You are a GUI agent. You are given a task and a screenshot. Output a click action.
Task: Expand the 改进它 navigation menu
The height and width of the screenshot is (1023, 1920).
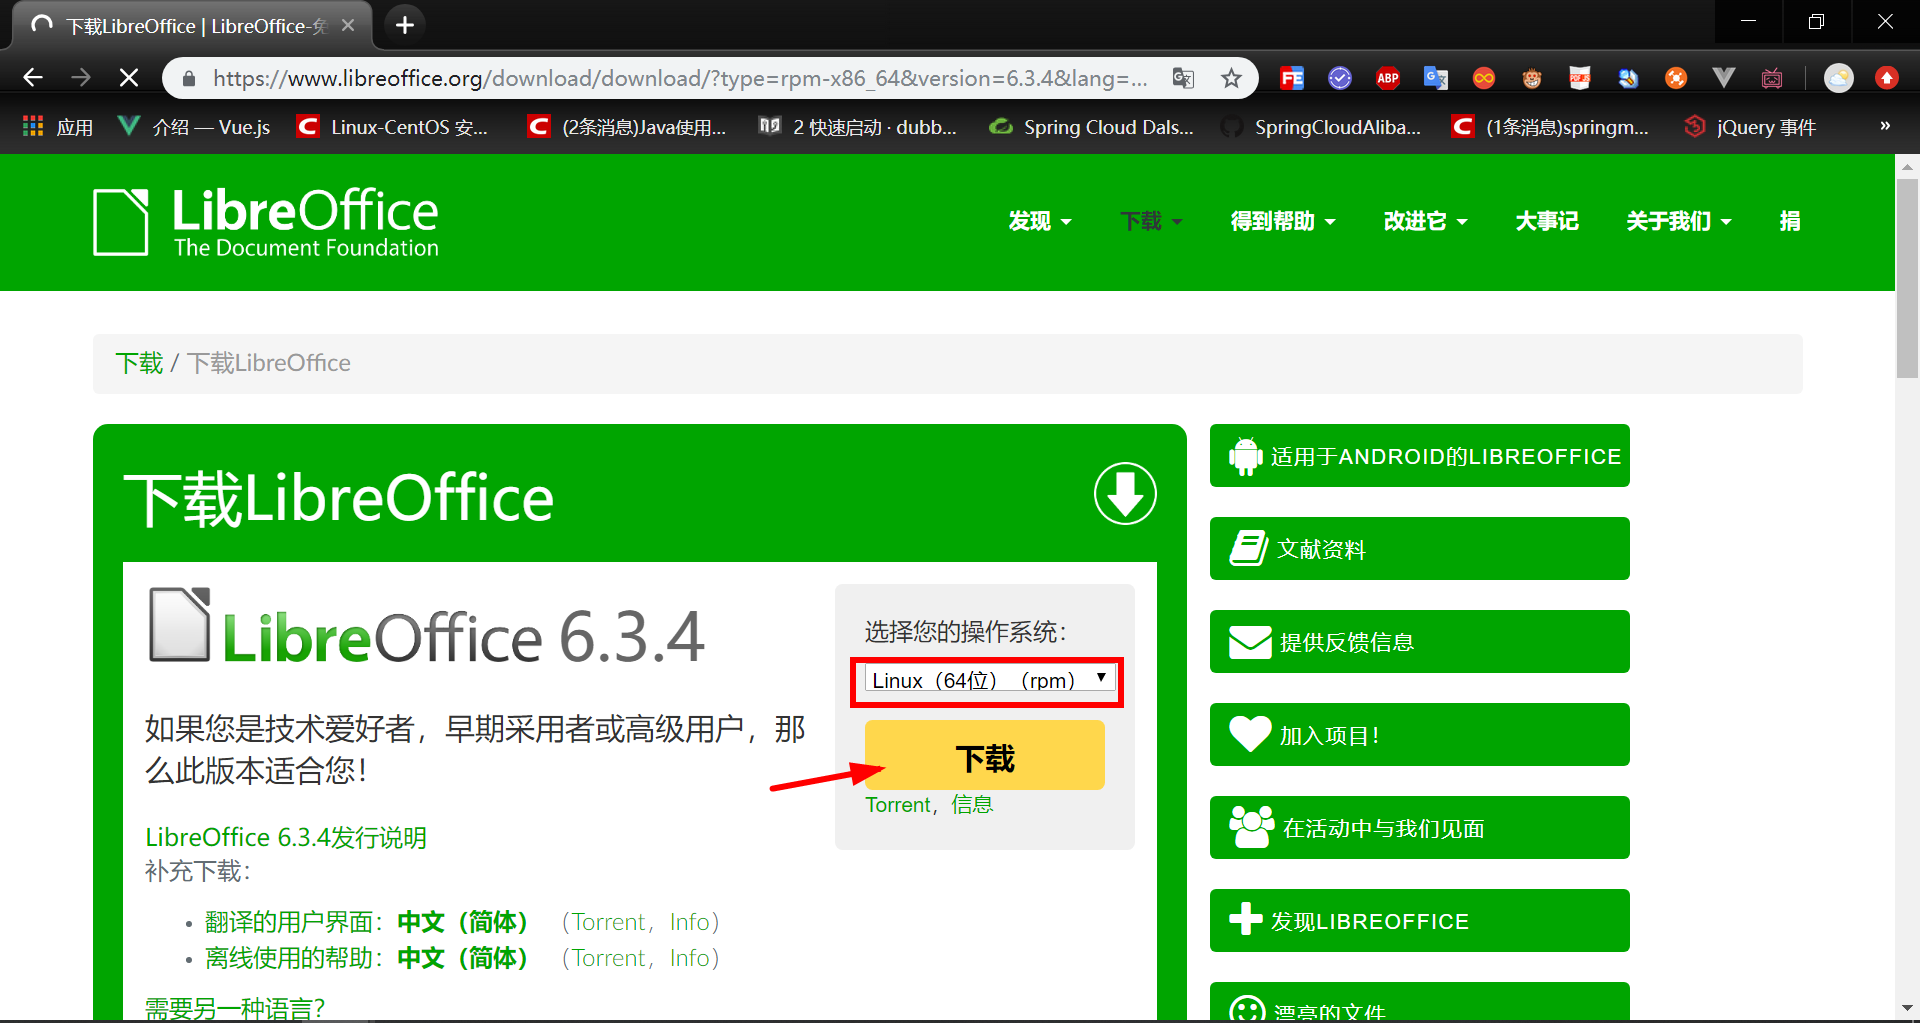point(1425,221)
